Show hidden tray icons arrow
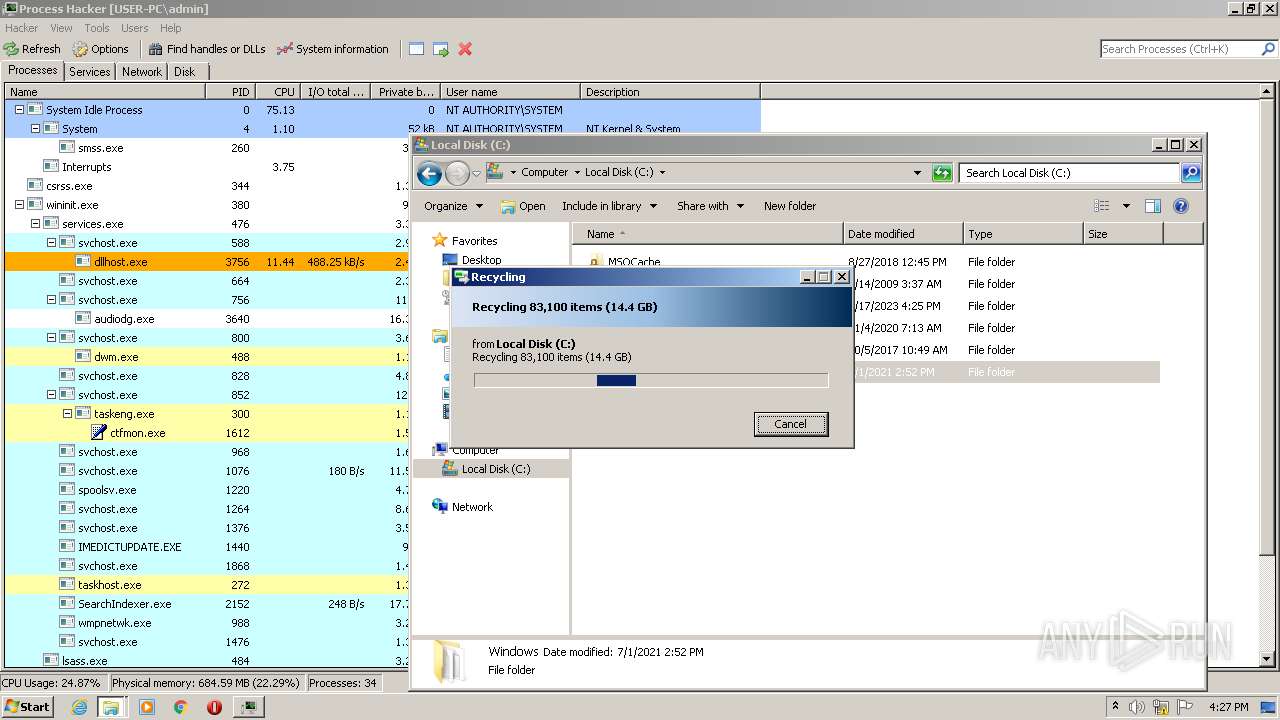This screenshot has width=1280, height=720. [1116, 707]
